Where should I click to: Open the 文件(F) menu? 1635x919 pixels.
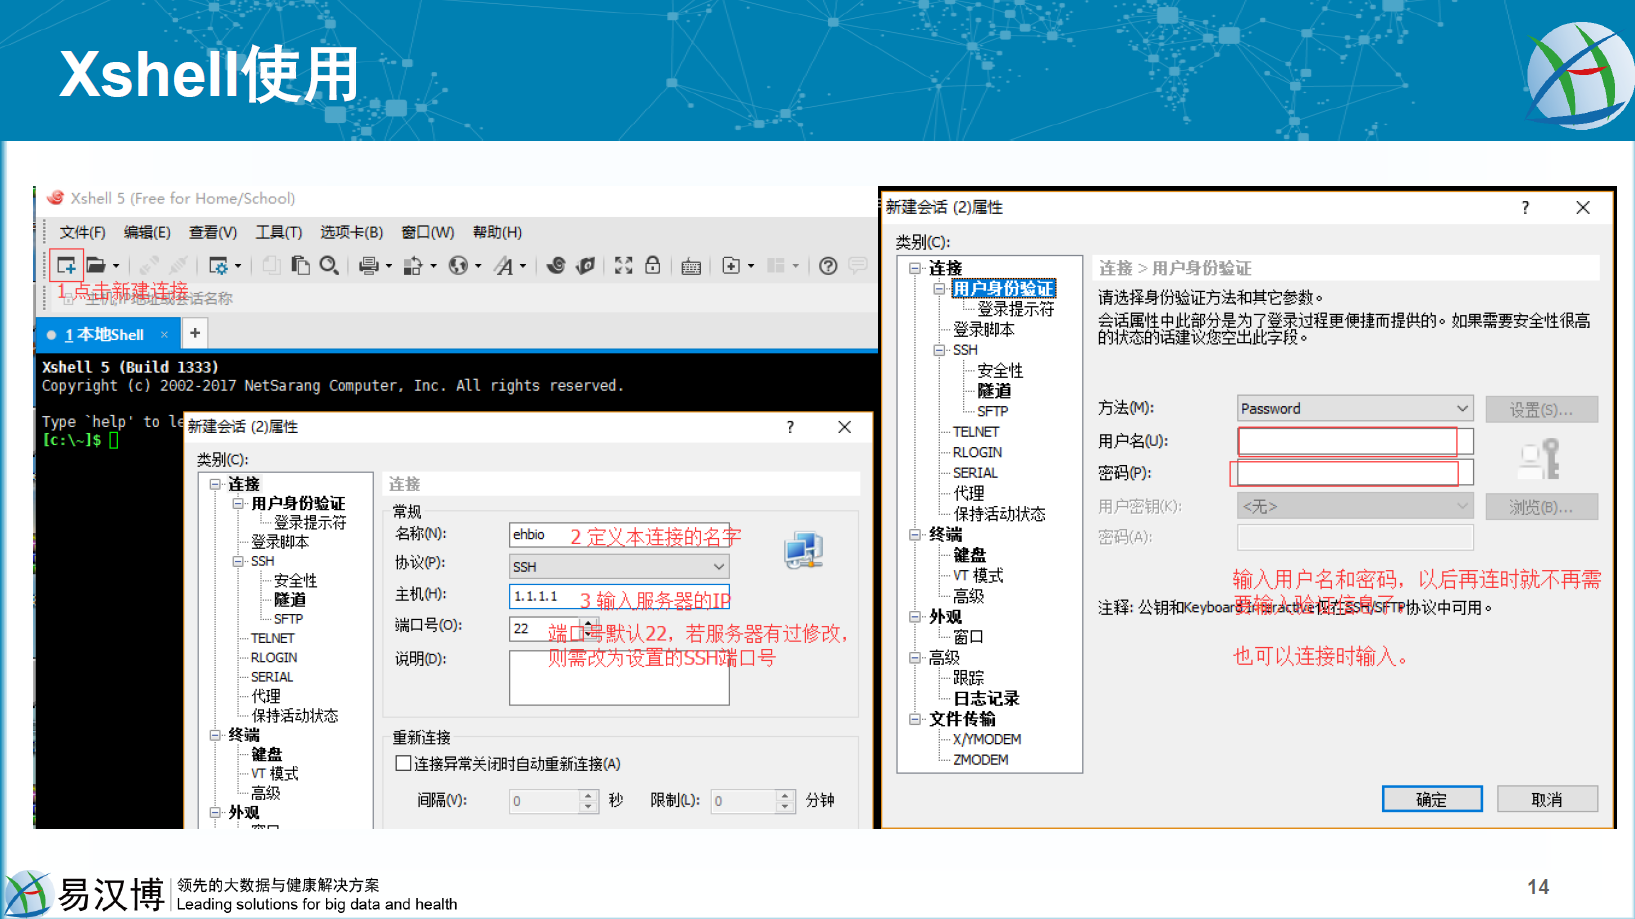(x=82, y=232)
